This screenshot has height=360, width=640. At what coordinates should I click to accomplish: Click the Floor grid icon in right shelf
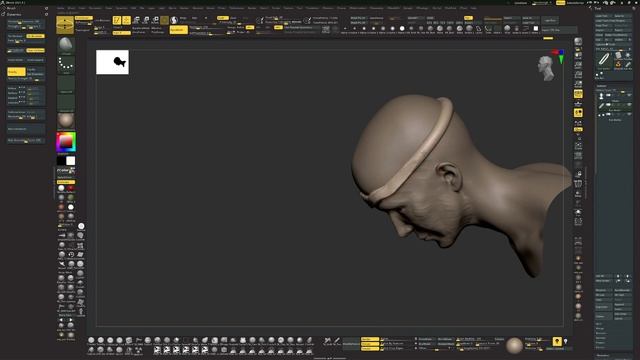point(578,104)
